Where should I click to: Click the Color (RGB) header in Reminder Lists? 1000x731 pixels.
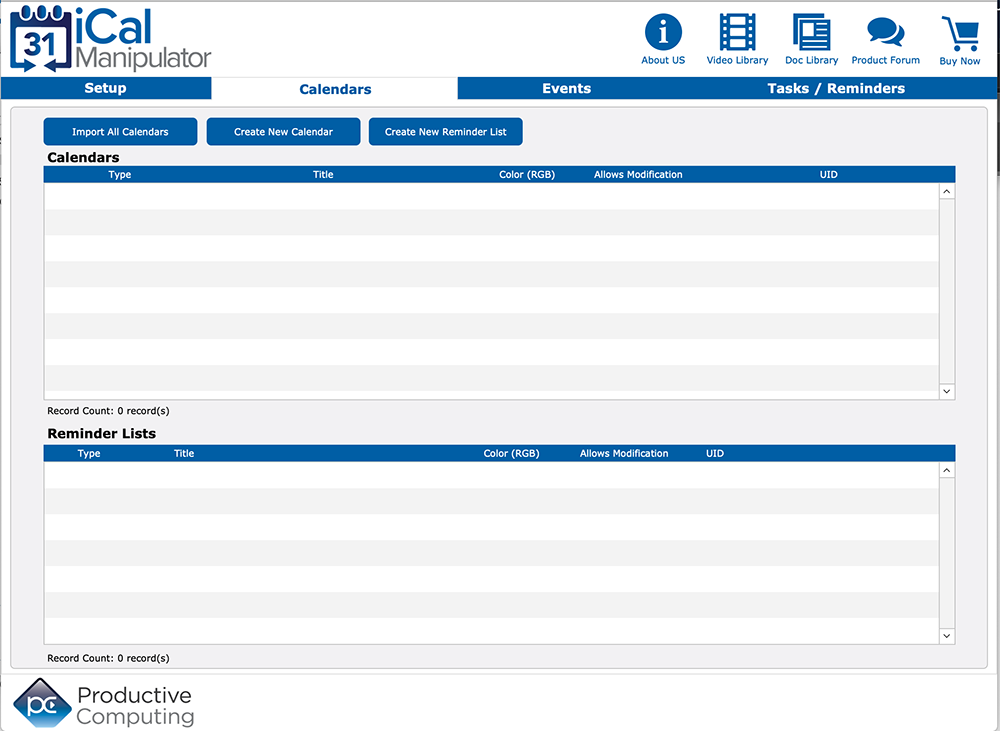click(511, 454)
